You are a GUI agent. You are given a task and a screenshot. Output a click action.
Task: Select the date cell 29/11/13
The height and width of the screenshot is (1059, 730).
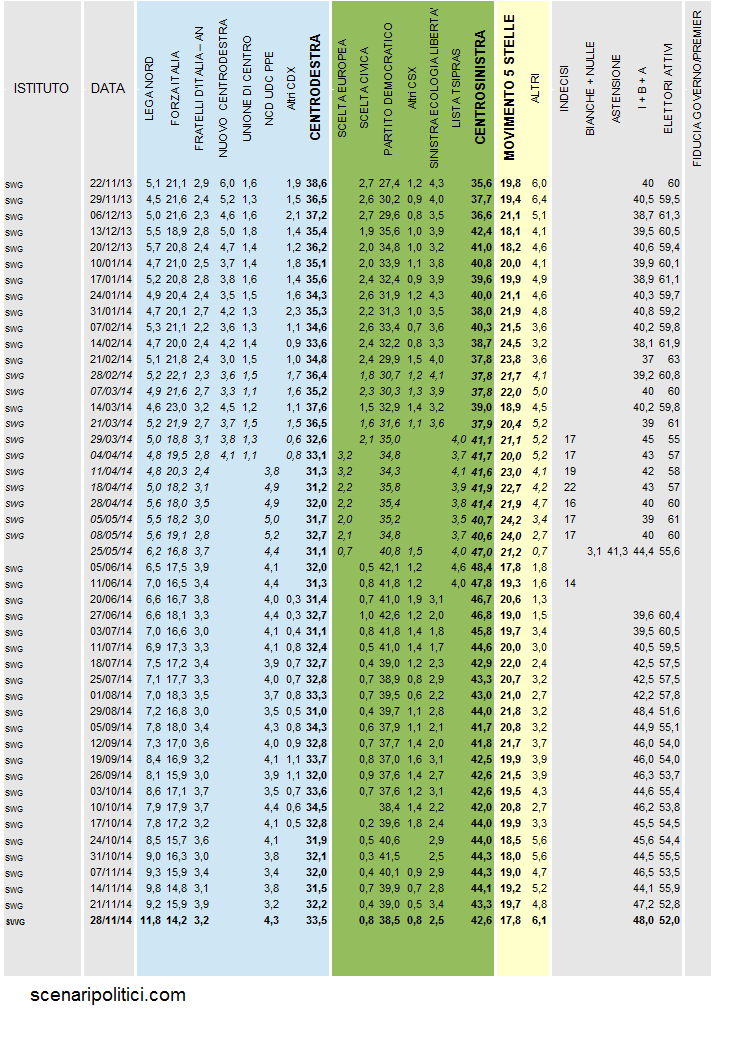111,199
